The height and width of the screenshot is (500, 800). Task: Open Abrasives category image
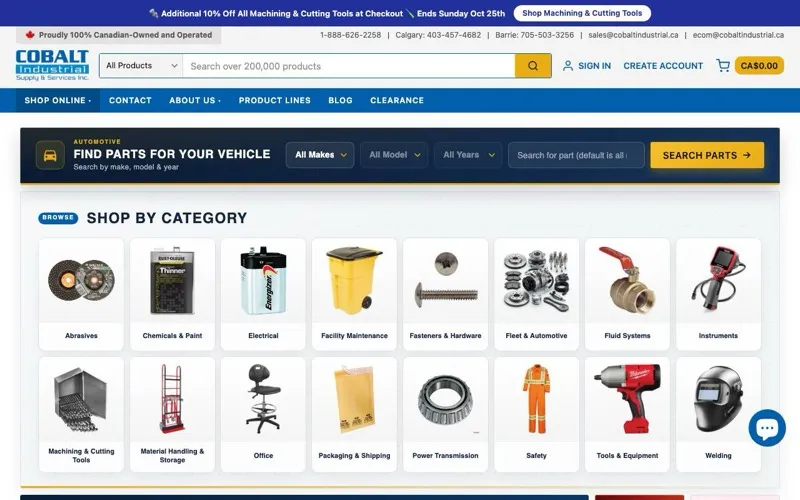(x=81, y=280)
